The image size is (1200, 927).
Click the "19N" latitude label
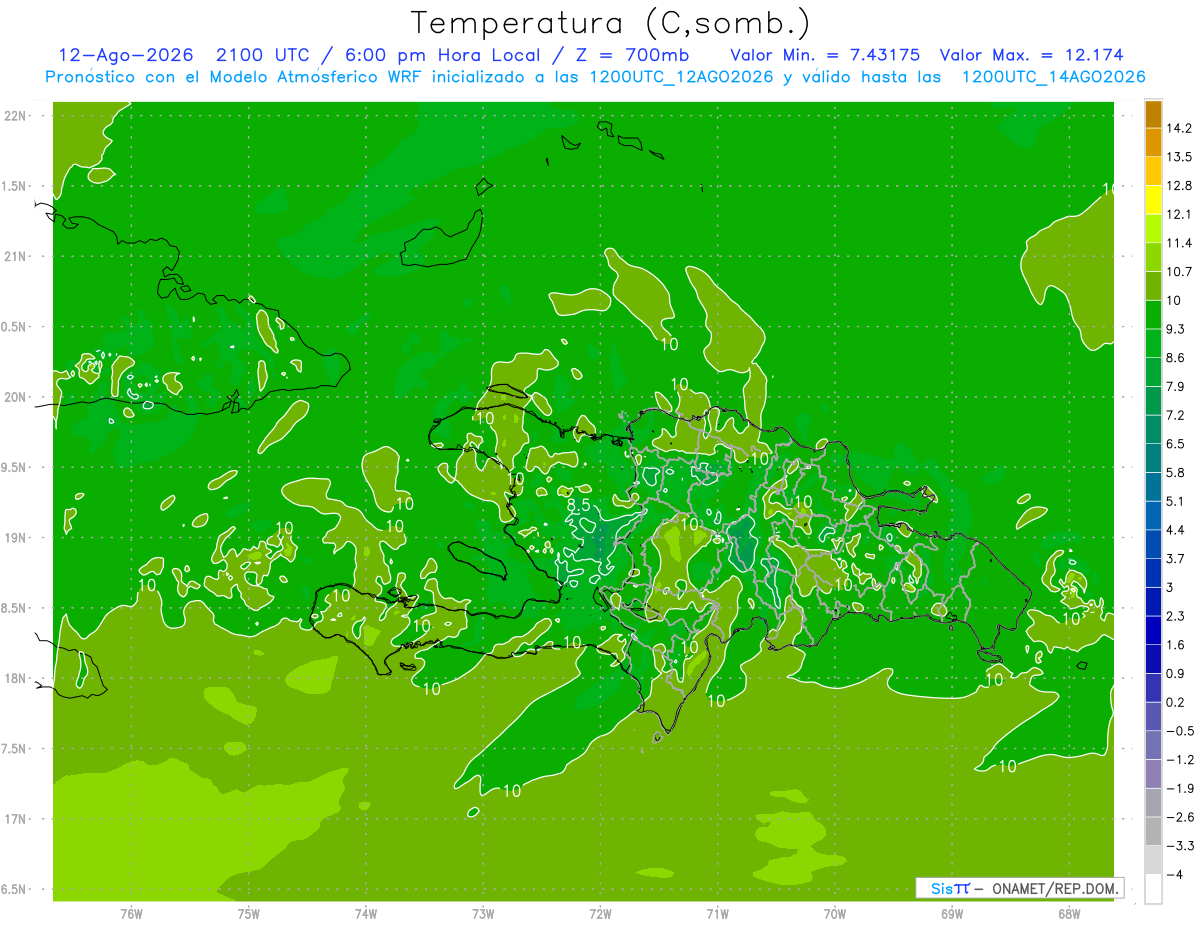click(x=15, y=538)
